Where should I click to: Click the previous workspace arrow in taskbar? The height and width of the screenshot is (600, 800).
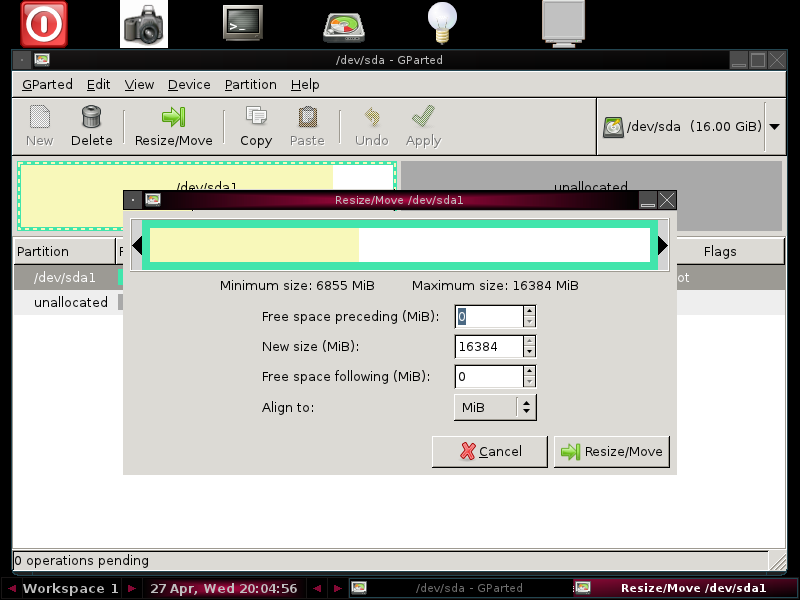pos(11,588)
